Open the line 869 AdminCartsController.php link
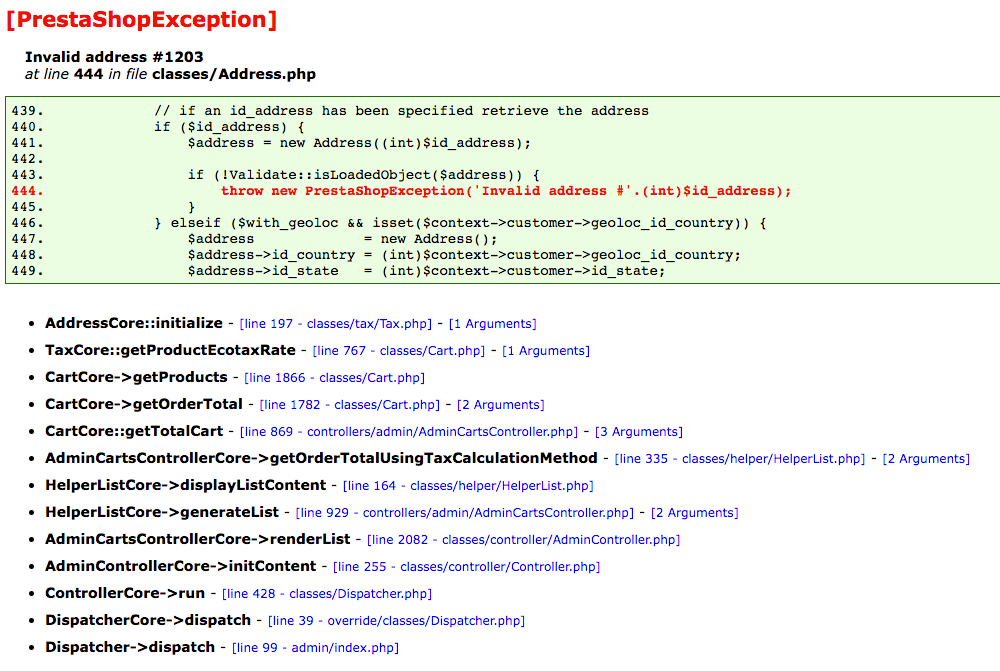 point(409,432)
